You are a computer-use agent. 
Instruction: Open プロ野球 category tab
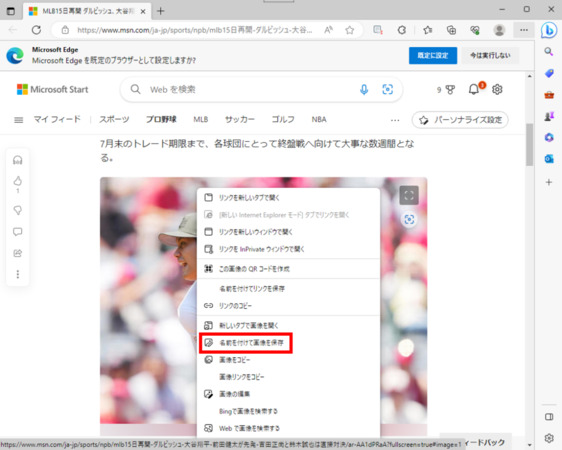coord(161,119)
